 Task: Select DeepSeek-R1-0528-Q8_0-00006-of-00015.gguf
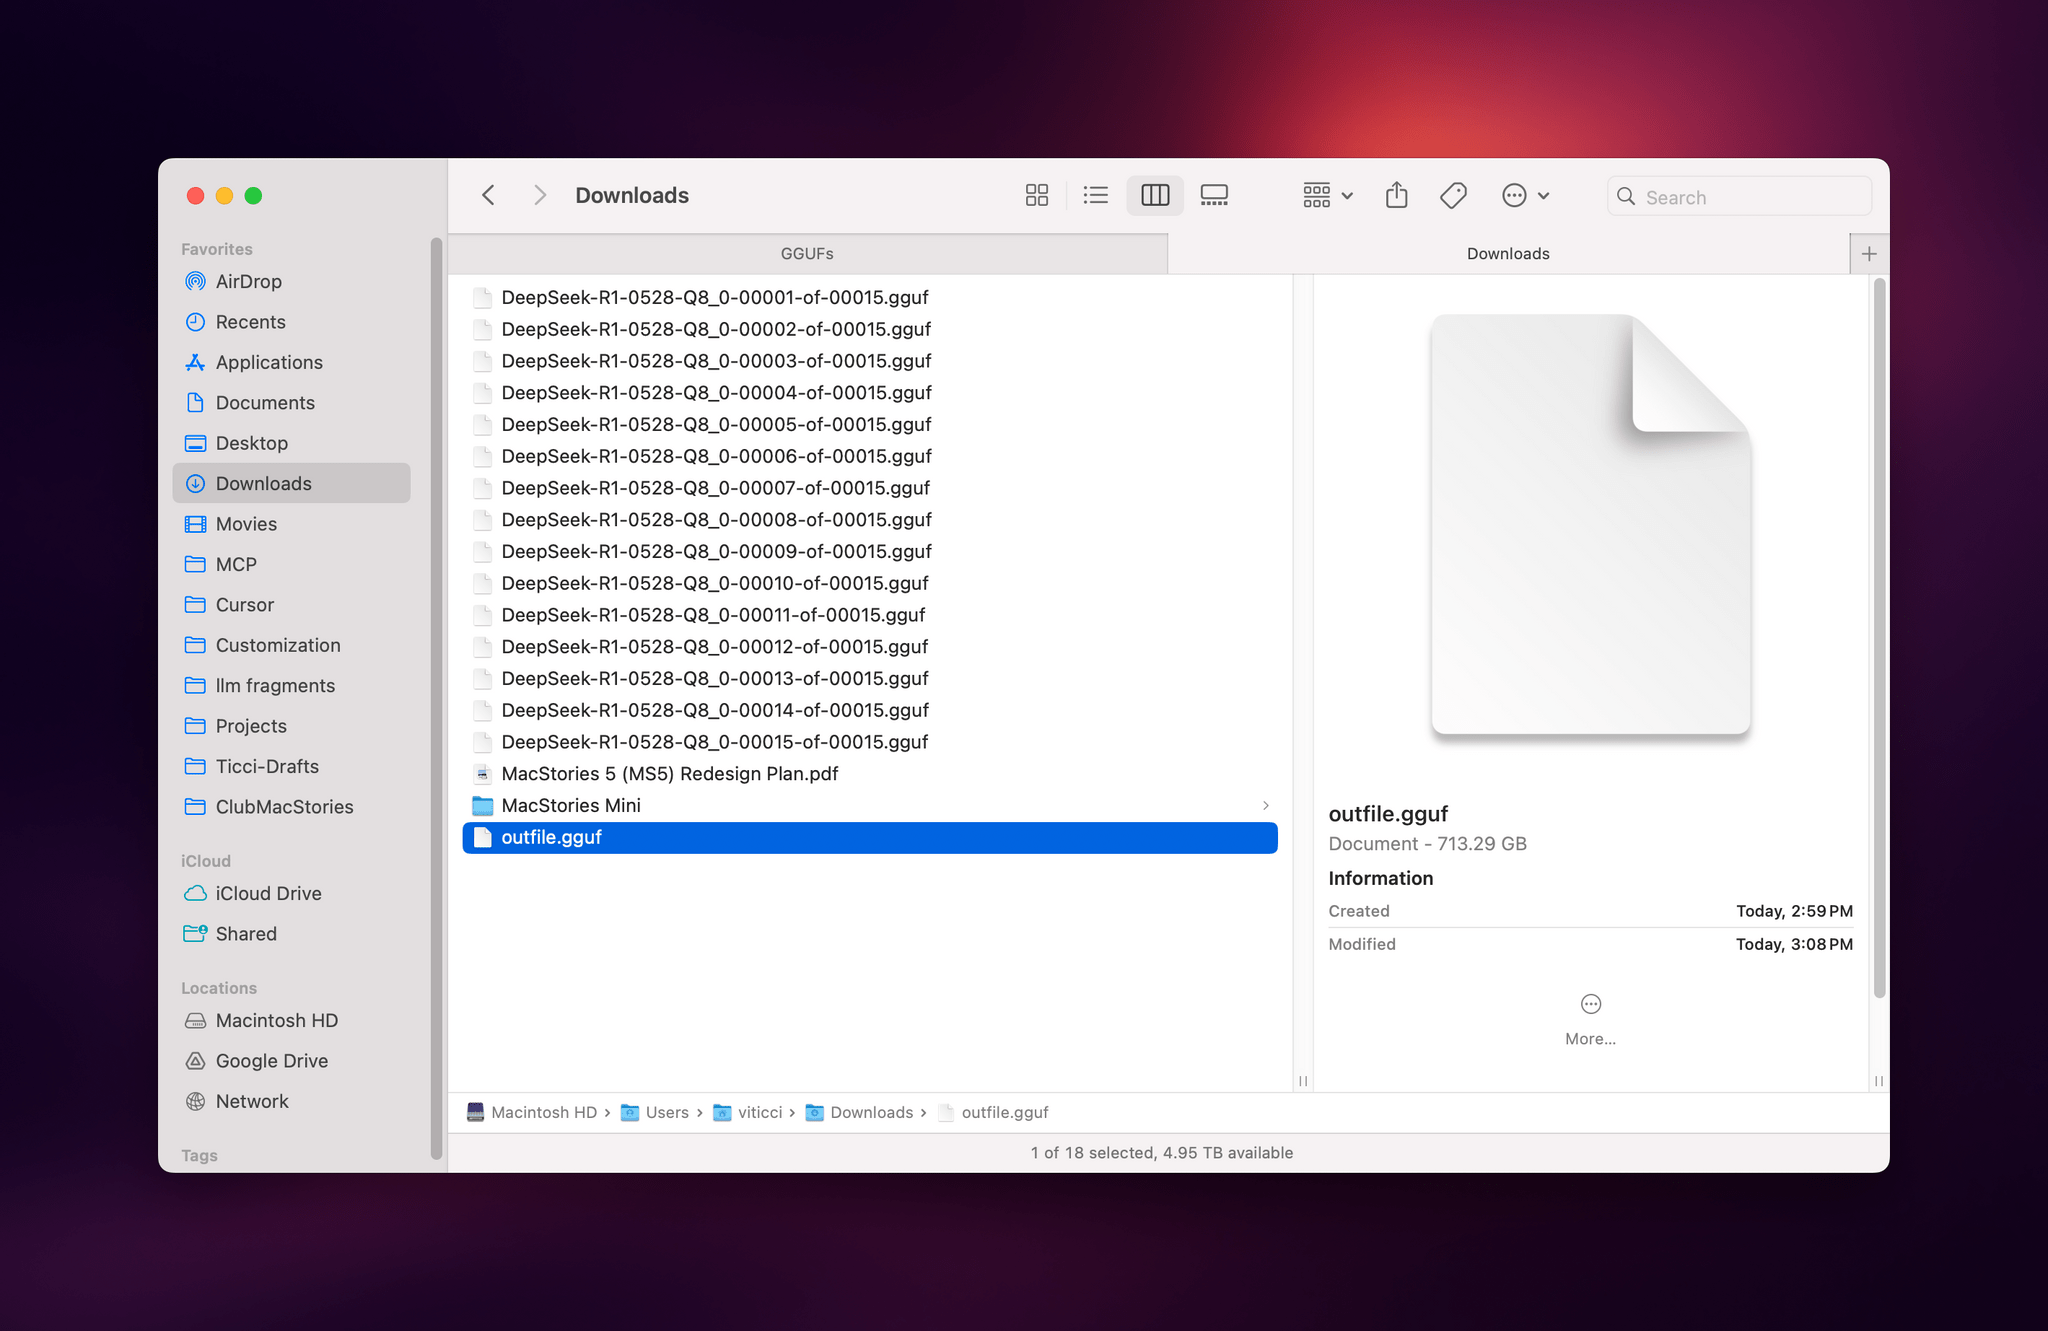click(870, 456)
